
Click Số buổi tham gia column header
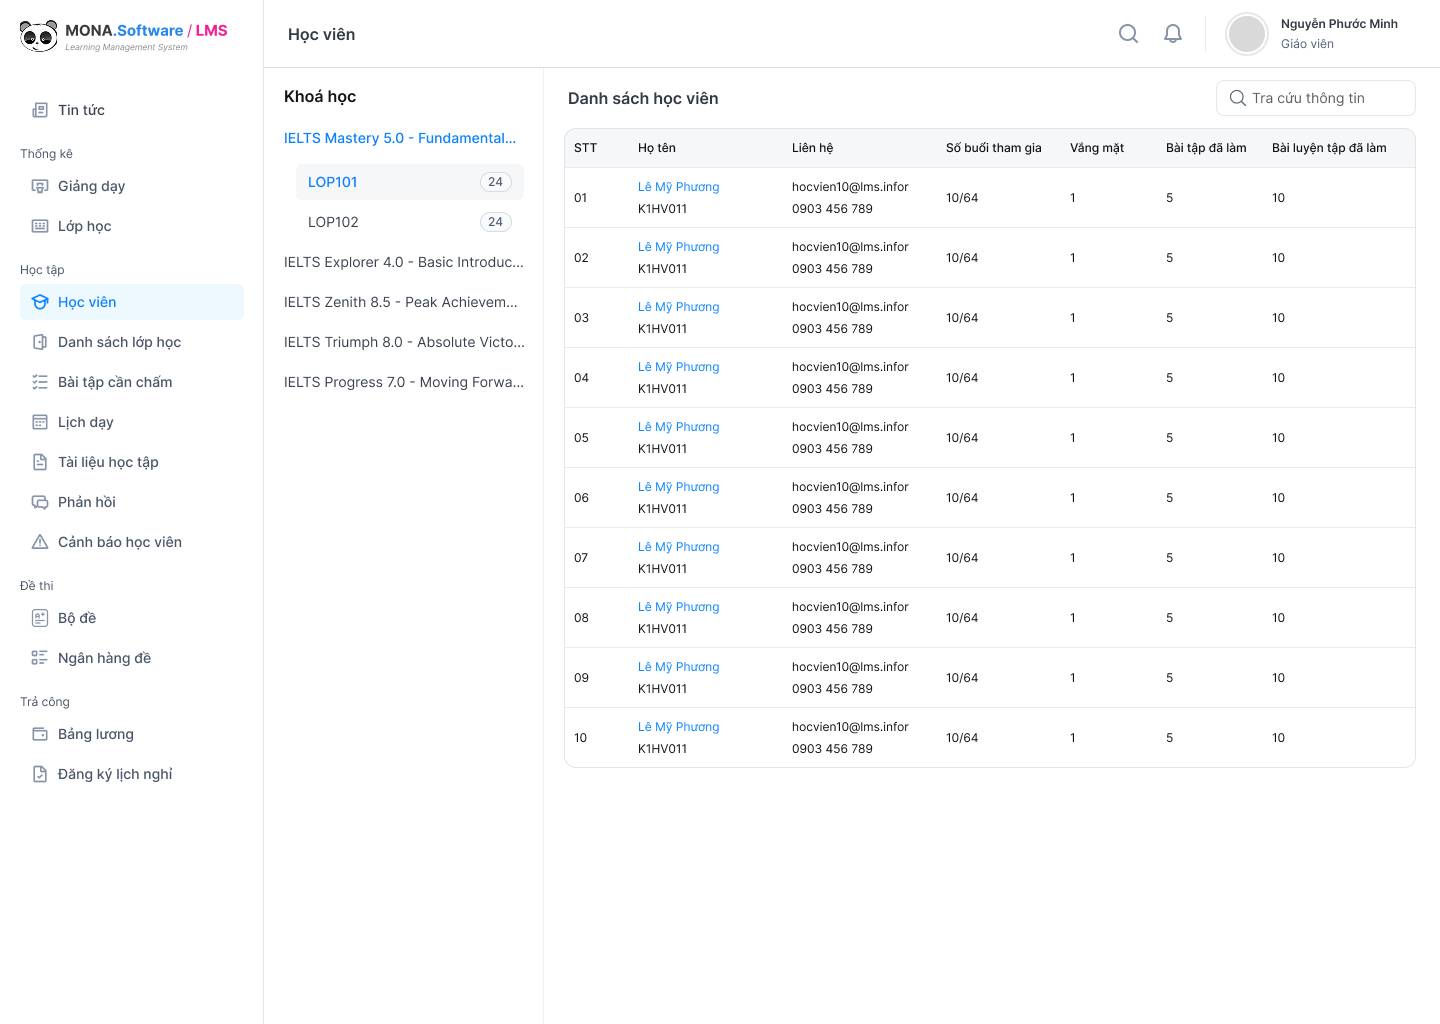[x=994, y=148]
